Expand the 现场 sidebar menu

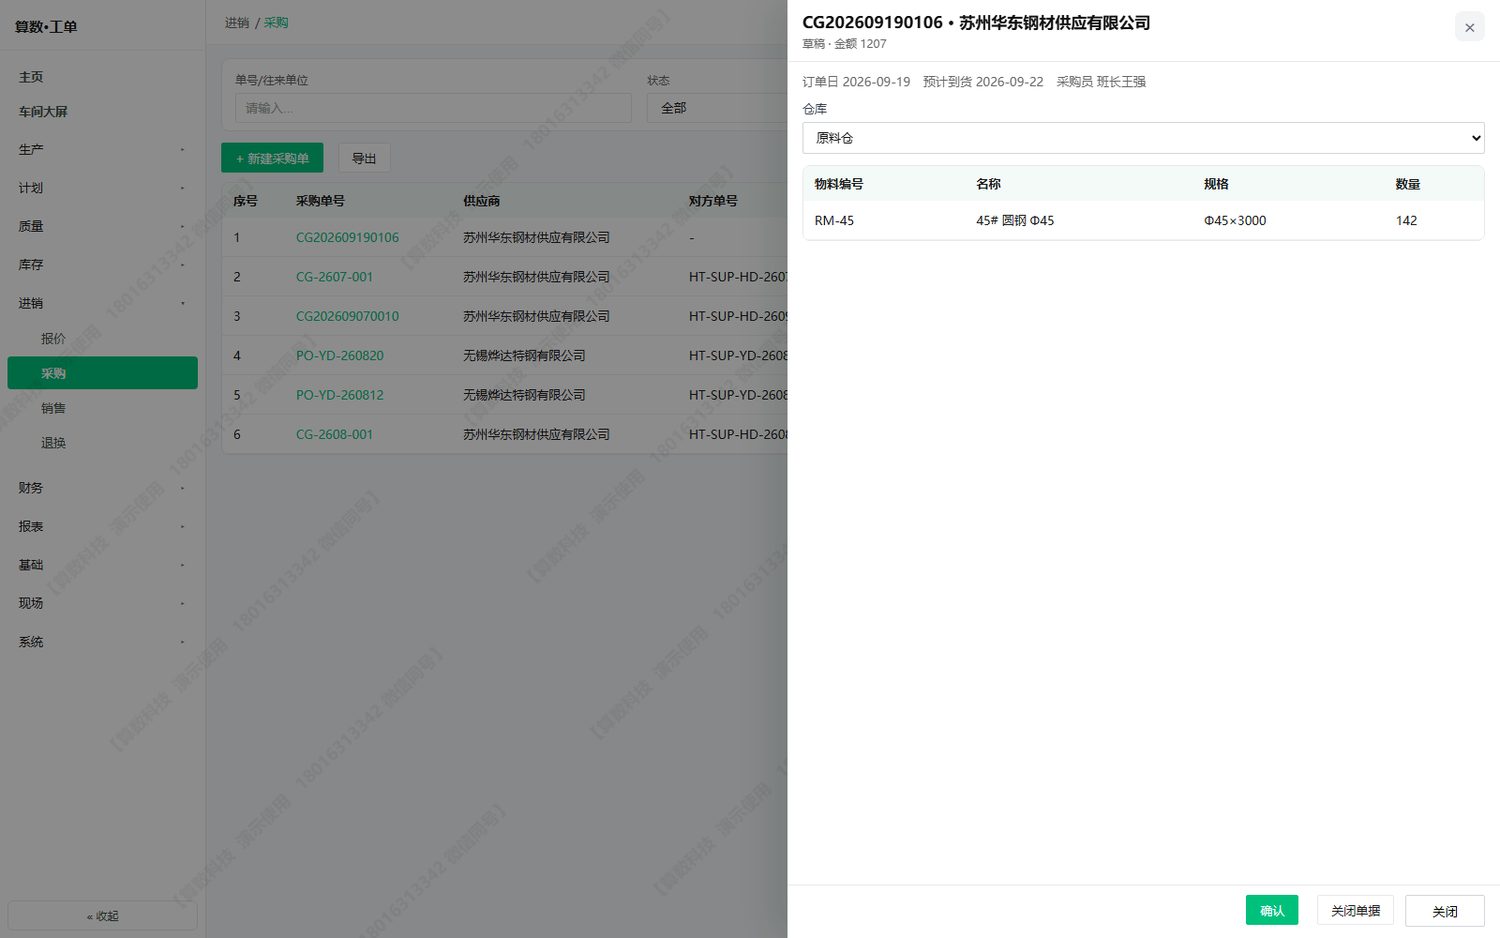pos(102,603)
